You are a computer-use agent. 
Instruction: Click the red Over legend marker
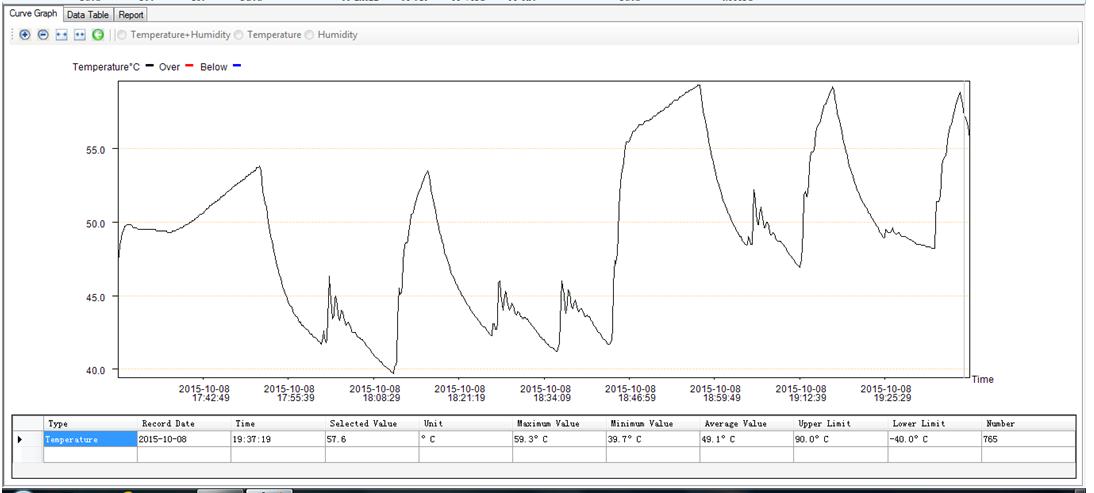[190, 67]
